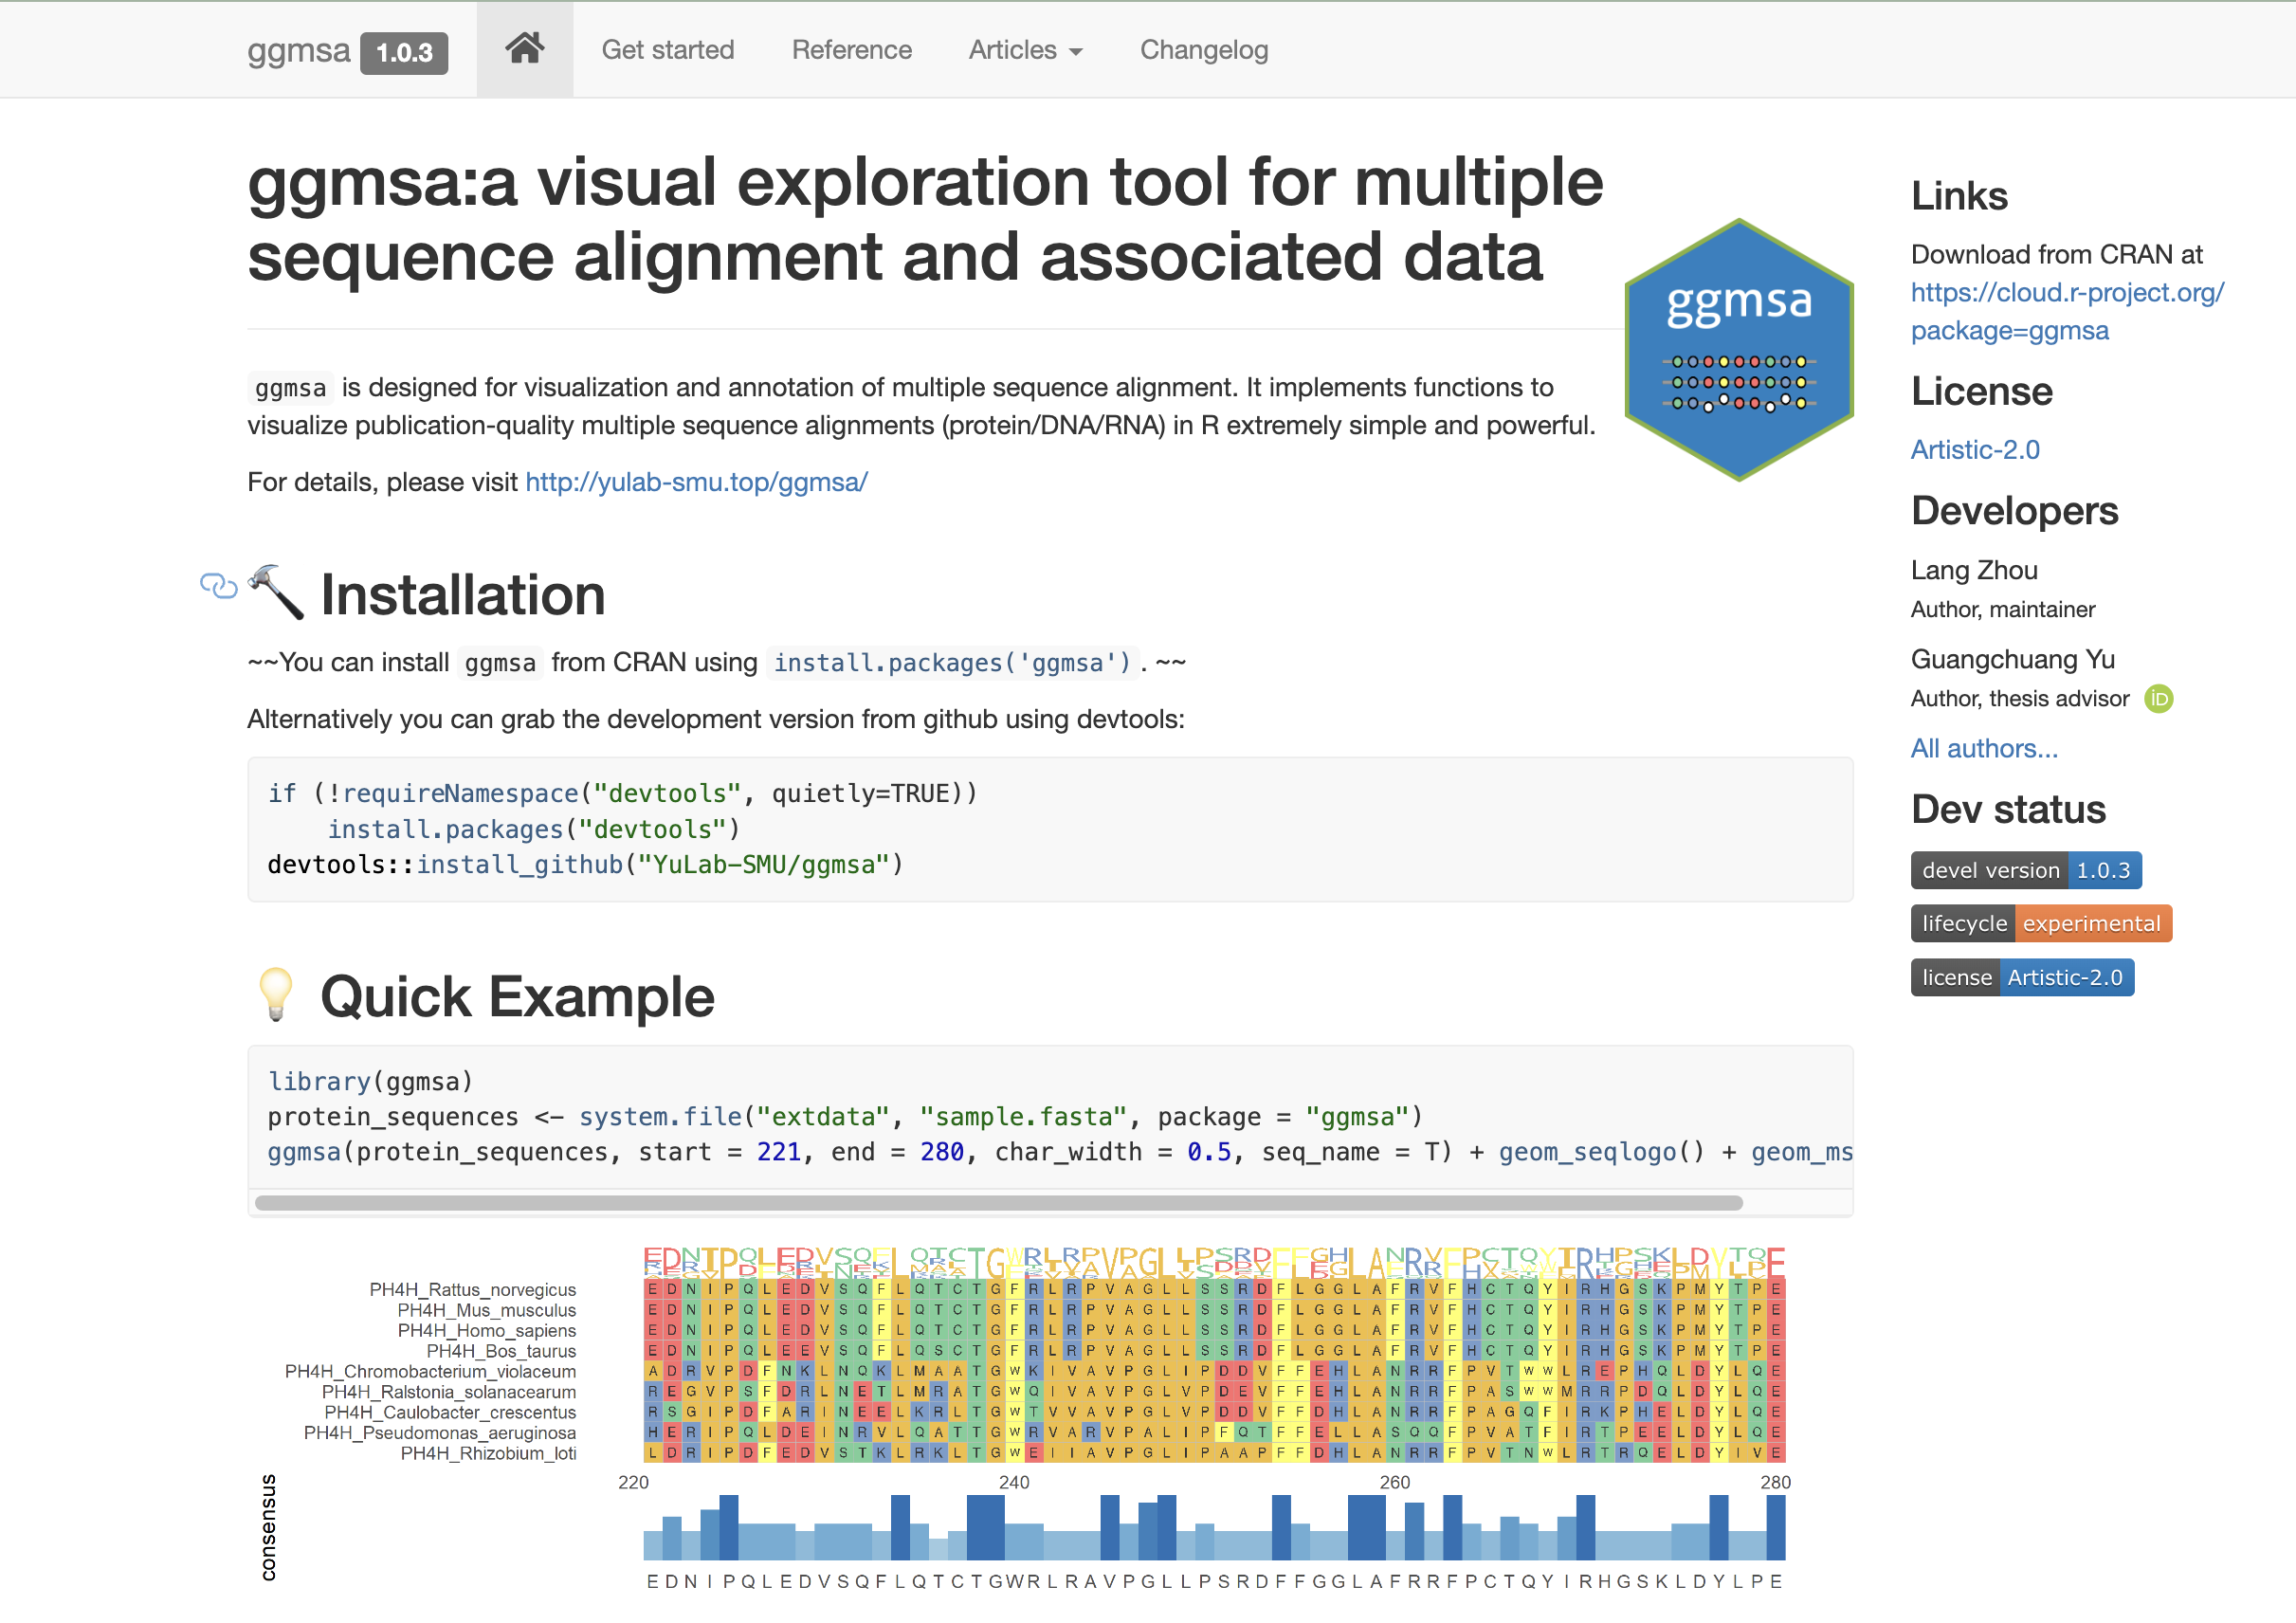This screenshot has width=2296, height=1623.
Task: Go to the Changelog page
Action: coord(1203,50)
